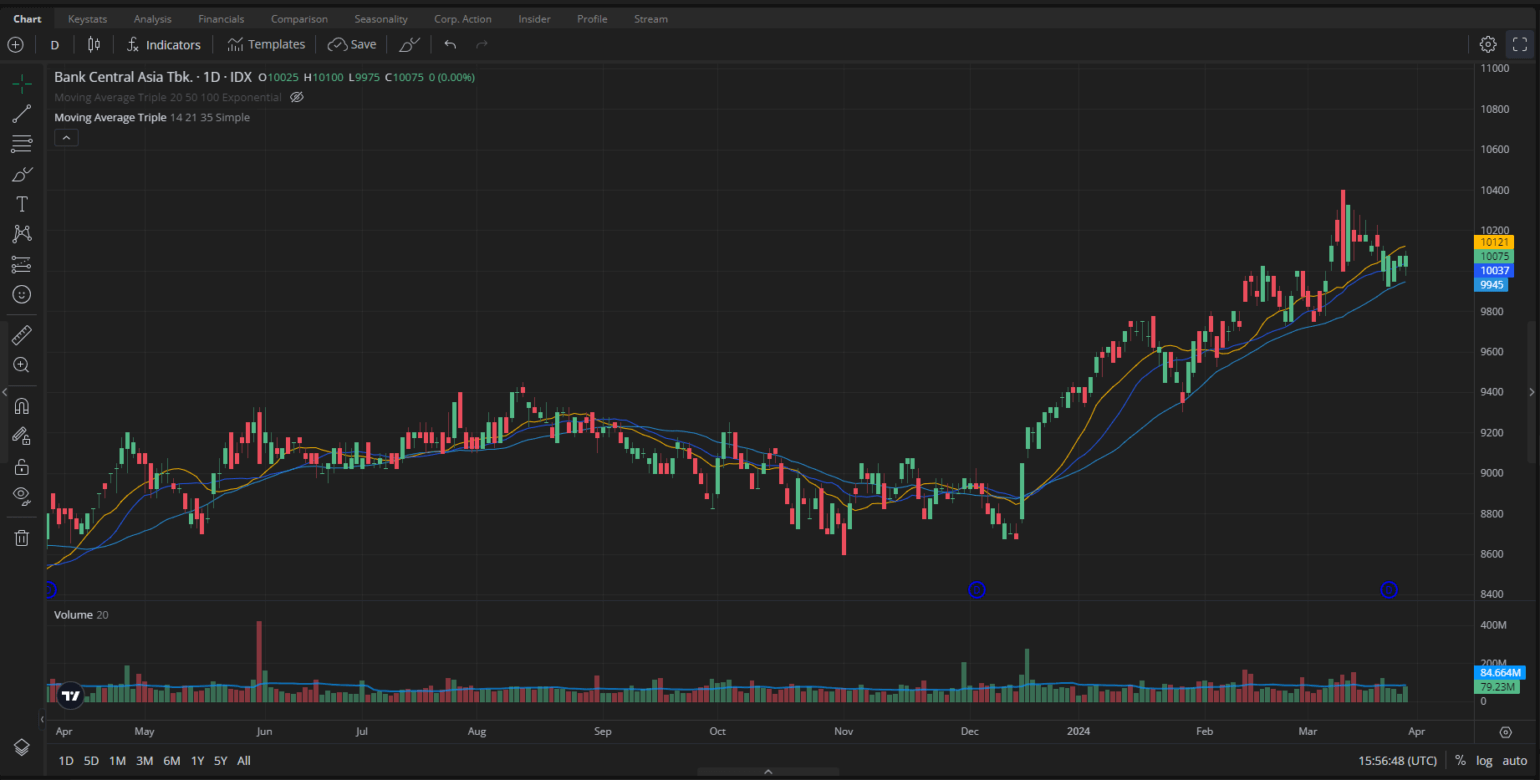Toggle percent scale mode
This screenshot has height=780, width=1540.
click(1460, 761)
